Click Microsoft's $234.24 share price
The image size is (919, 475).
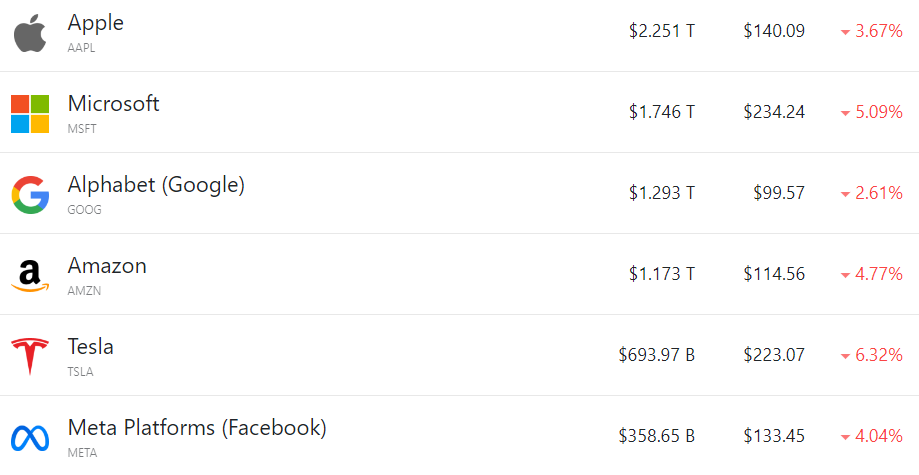773,112
